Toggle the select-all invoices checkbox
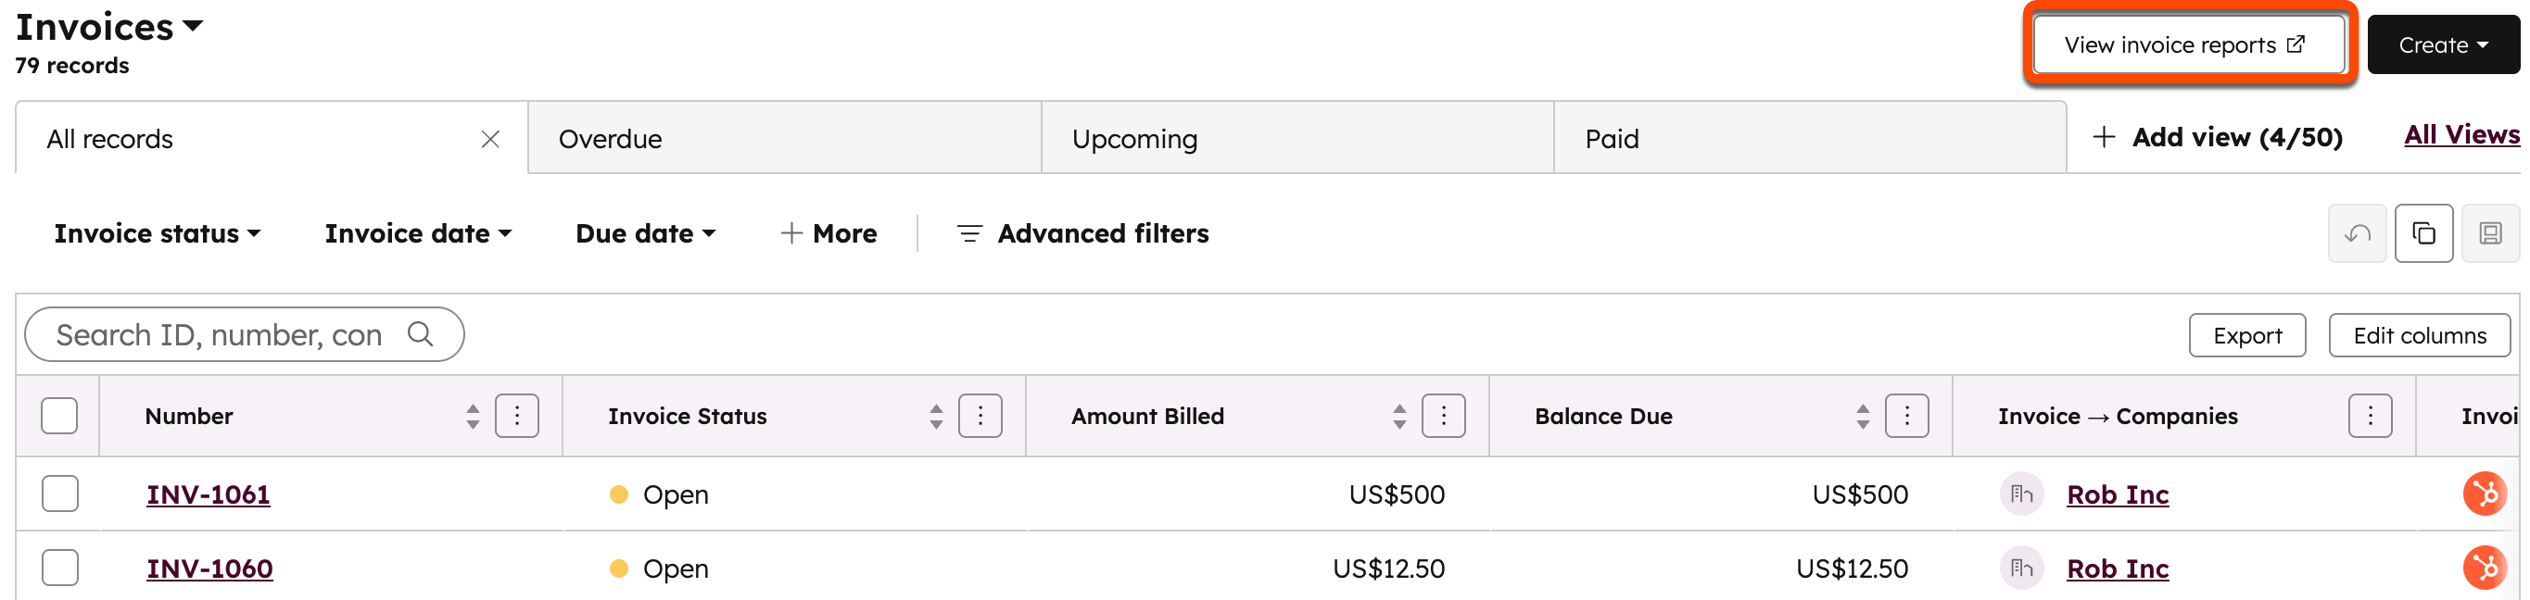 tap(60, 416)
